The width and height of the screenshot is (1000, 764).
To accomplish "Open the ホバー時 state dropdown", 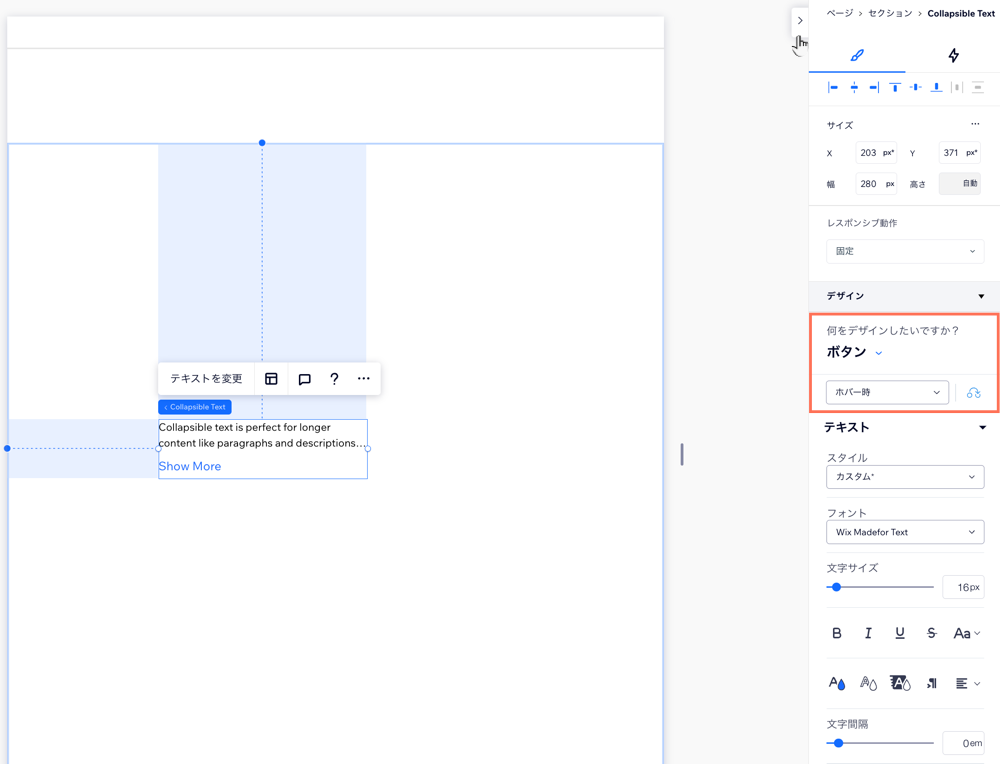I will (886, 392).
